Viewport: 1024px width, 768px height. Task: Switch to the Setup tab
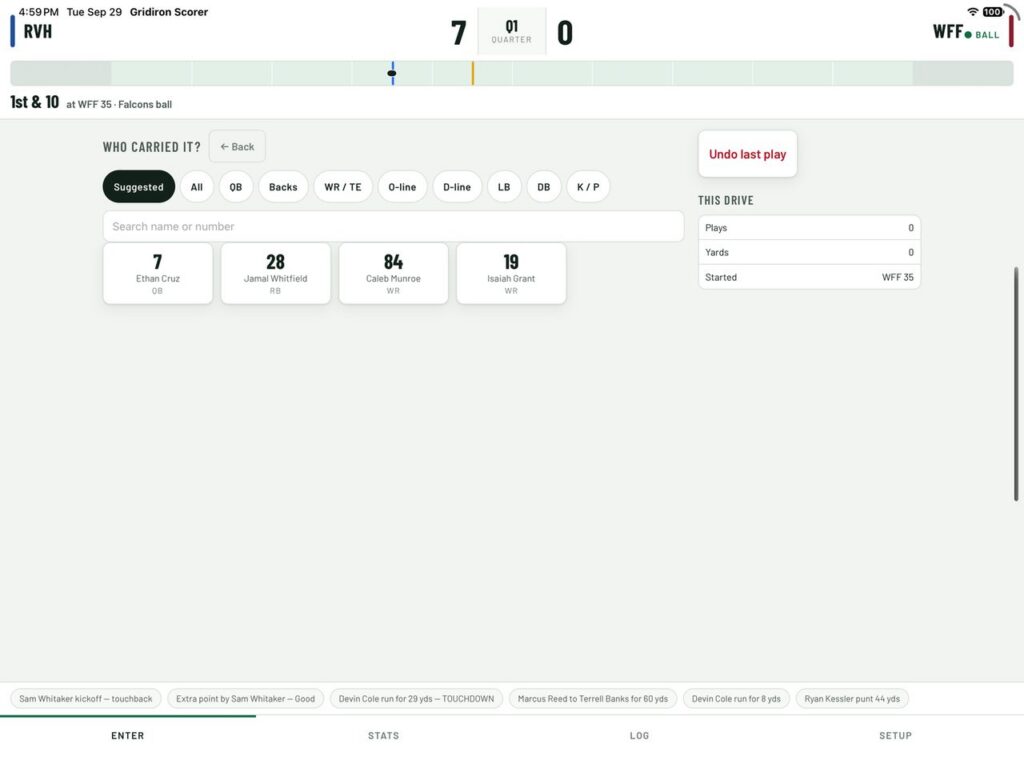pos(895,735)
